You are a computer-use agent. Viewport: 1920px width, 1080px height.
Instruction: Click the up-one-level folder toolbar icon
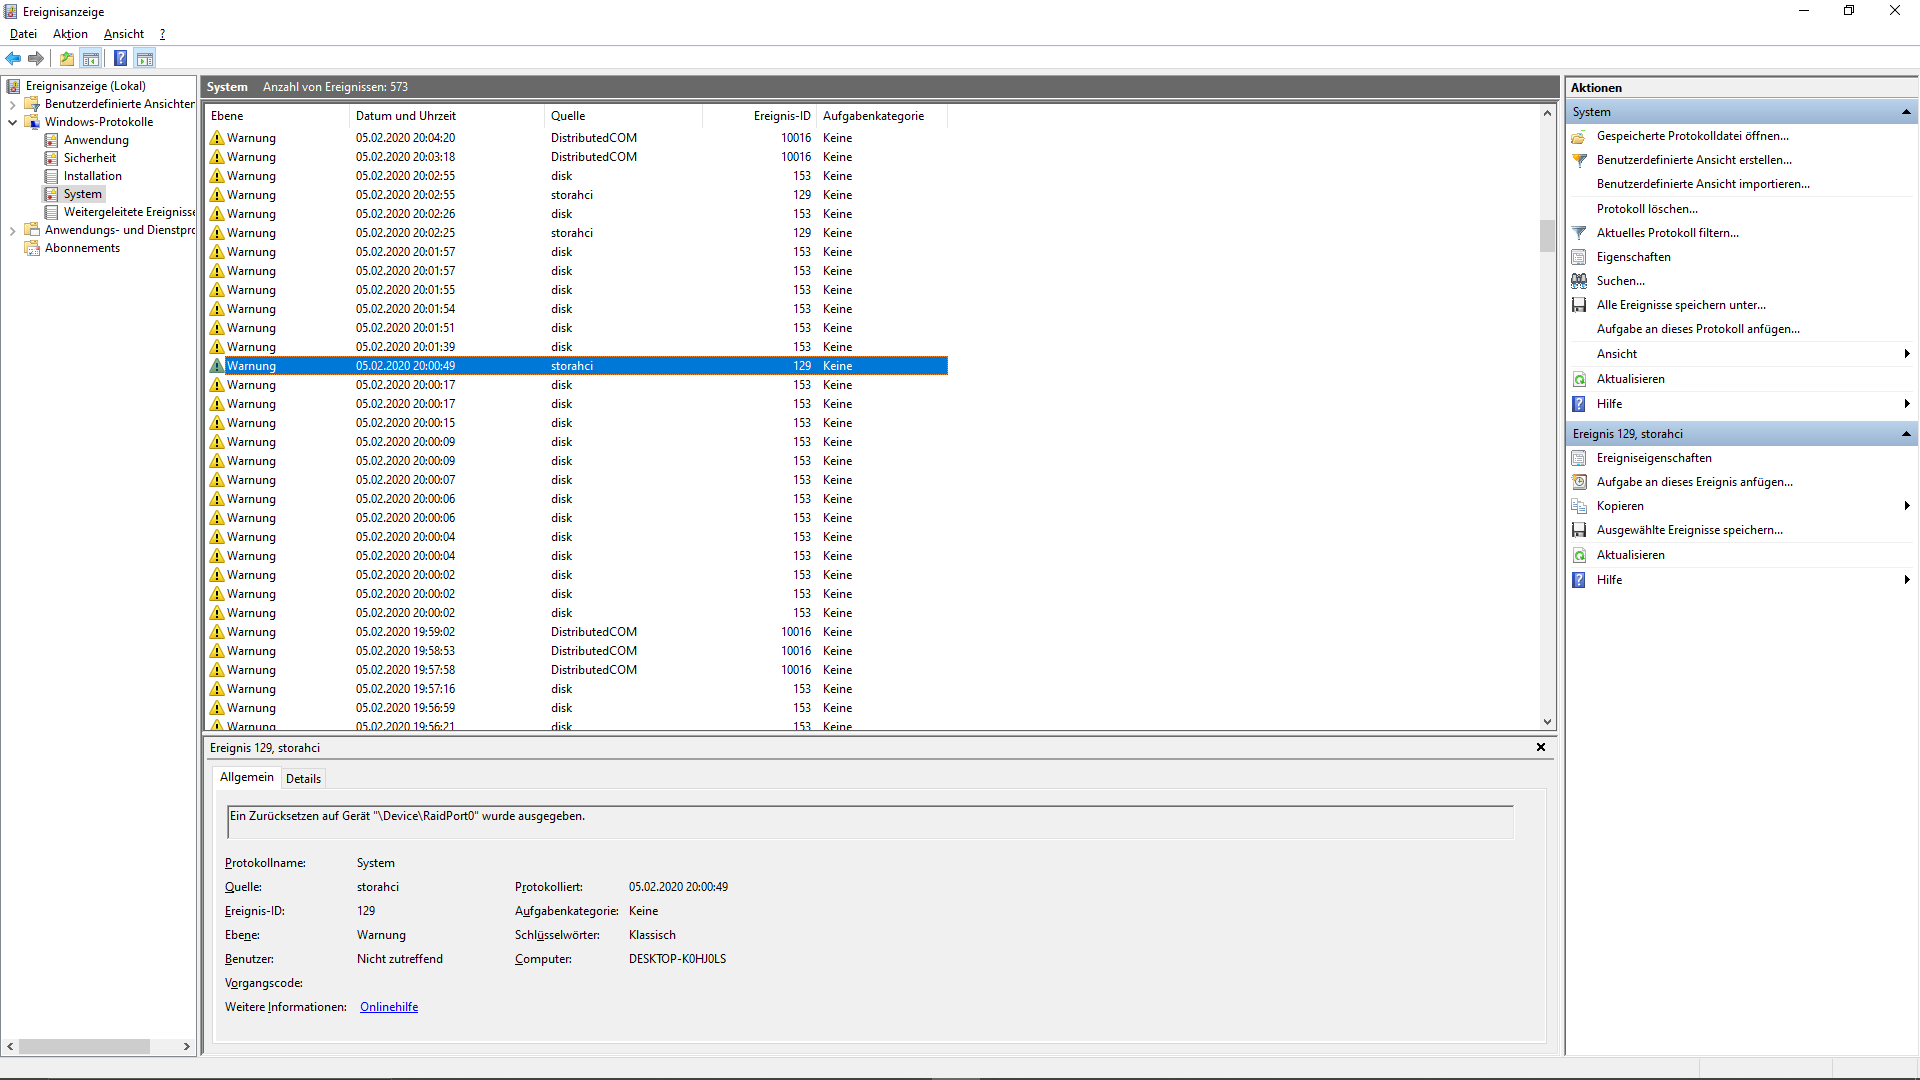tap(66, 58)
